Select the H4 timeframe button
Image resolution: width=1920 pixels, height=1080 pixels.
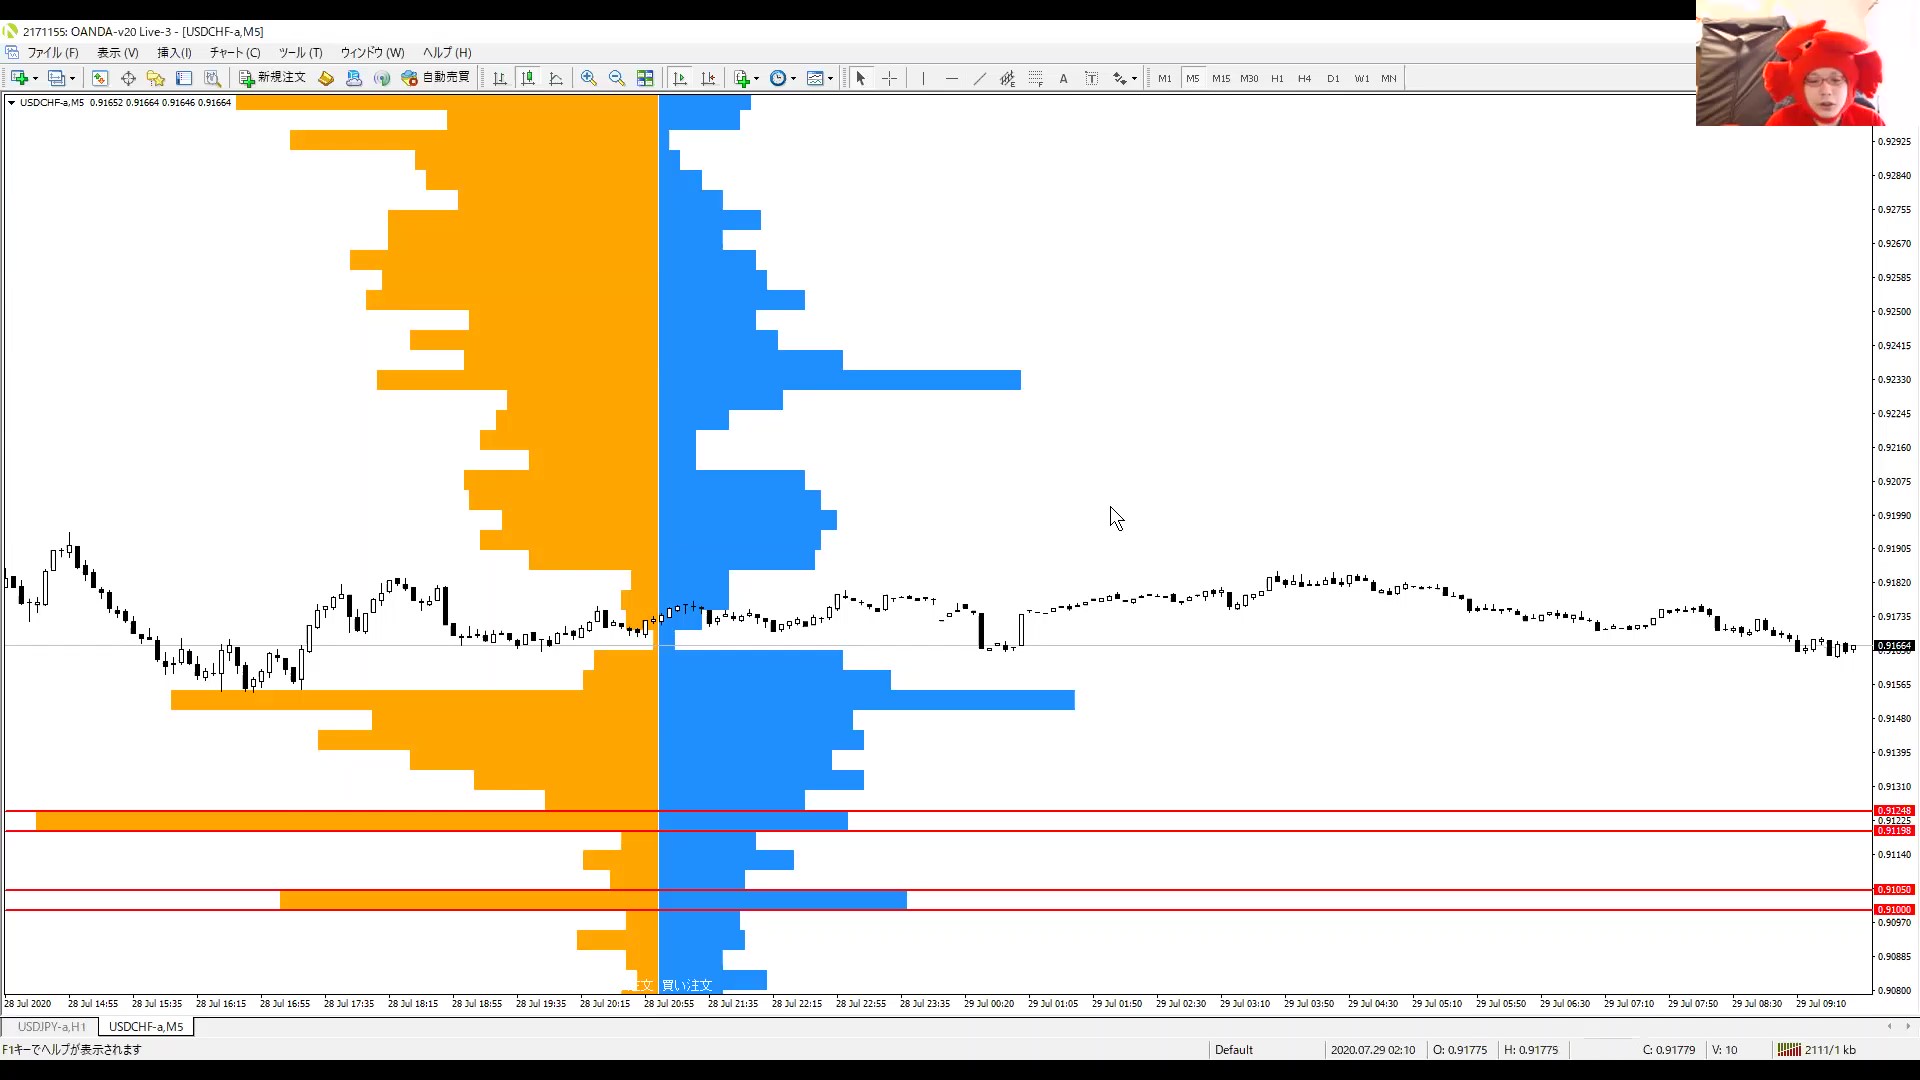1304,78
